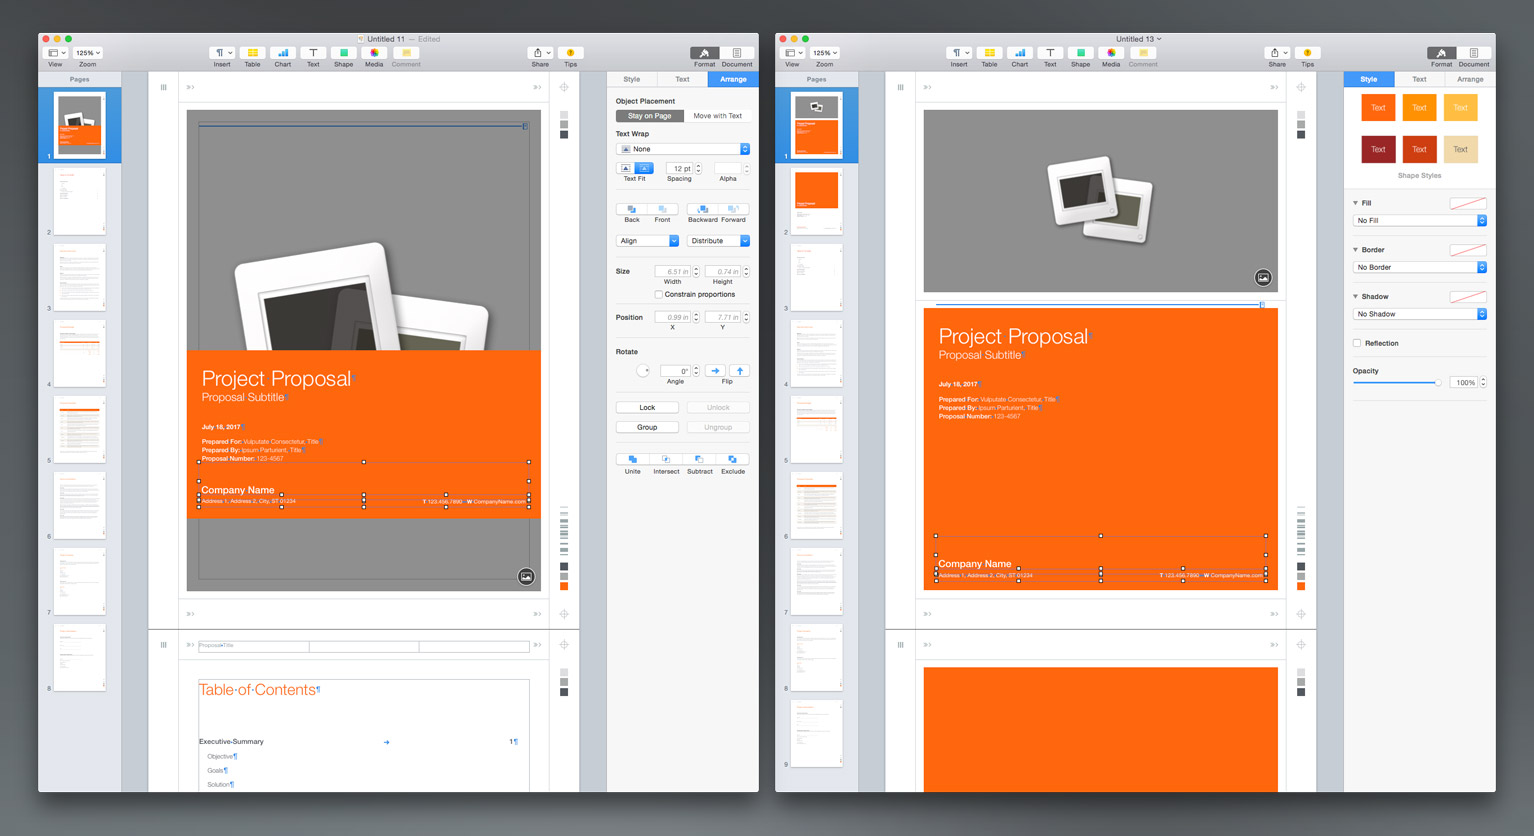Click the Opacity slider handle
Viewport: 1534px width, 836px height.
point(1438,383)
